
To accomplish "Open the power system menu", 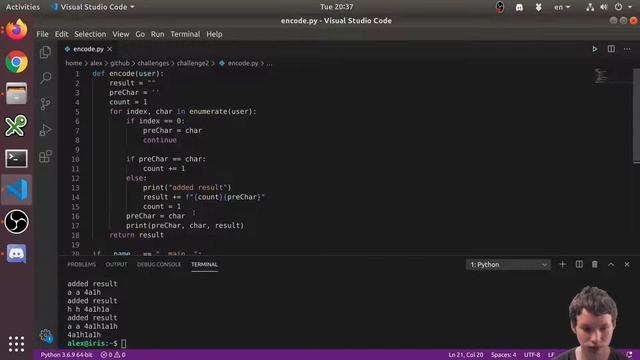I will 619,7.
